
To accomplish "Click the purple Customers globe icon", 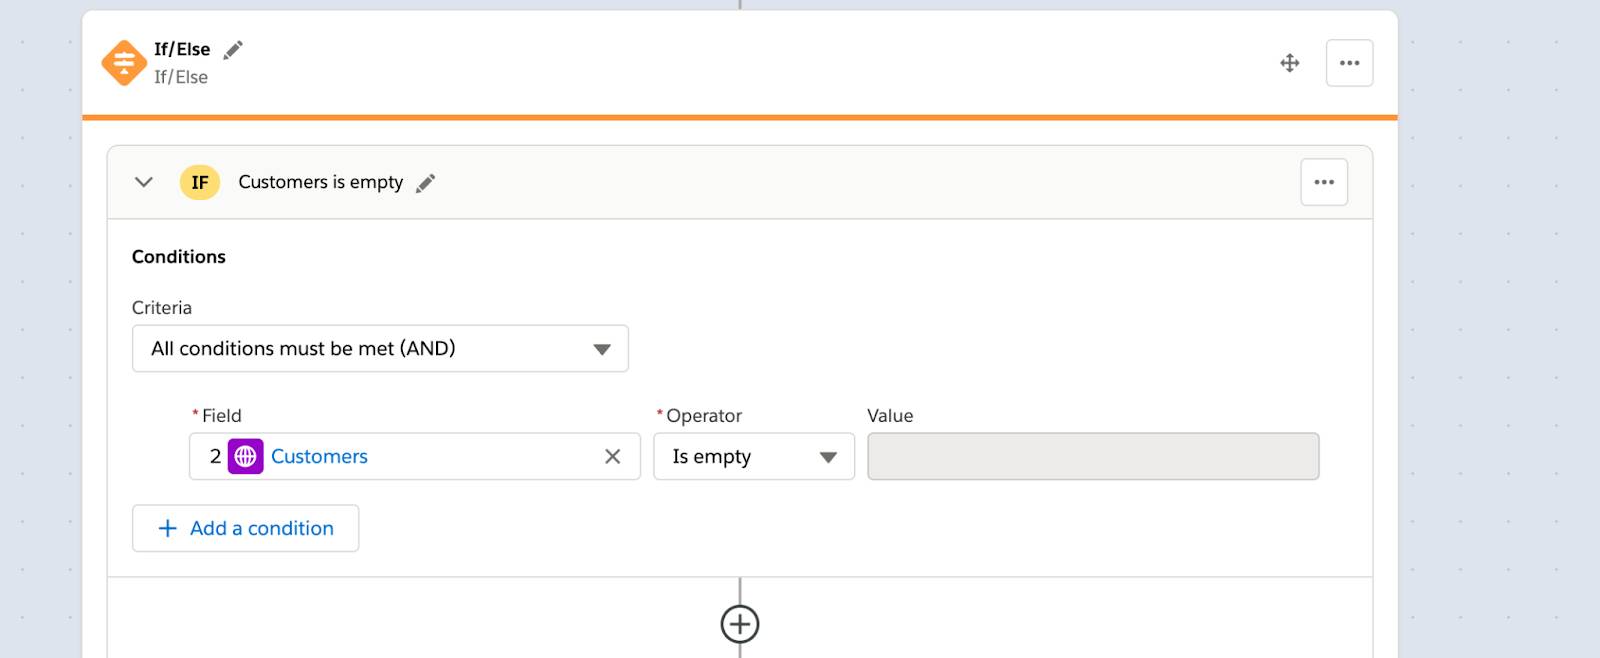I will pos(245,456).
